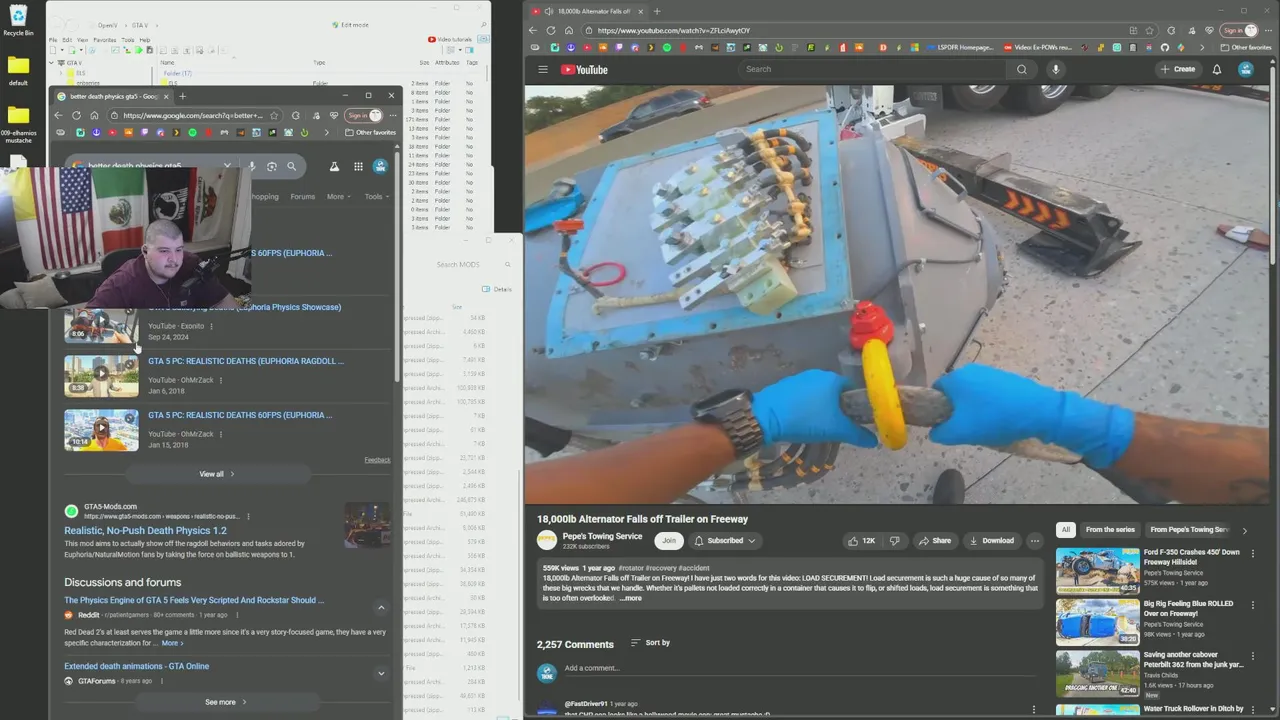Open Other favorites folder in YouTube window
Screen dimensions: 1280x720
point(1246,47)
